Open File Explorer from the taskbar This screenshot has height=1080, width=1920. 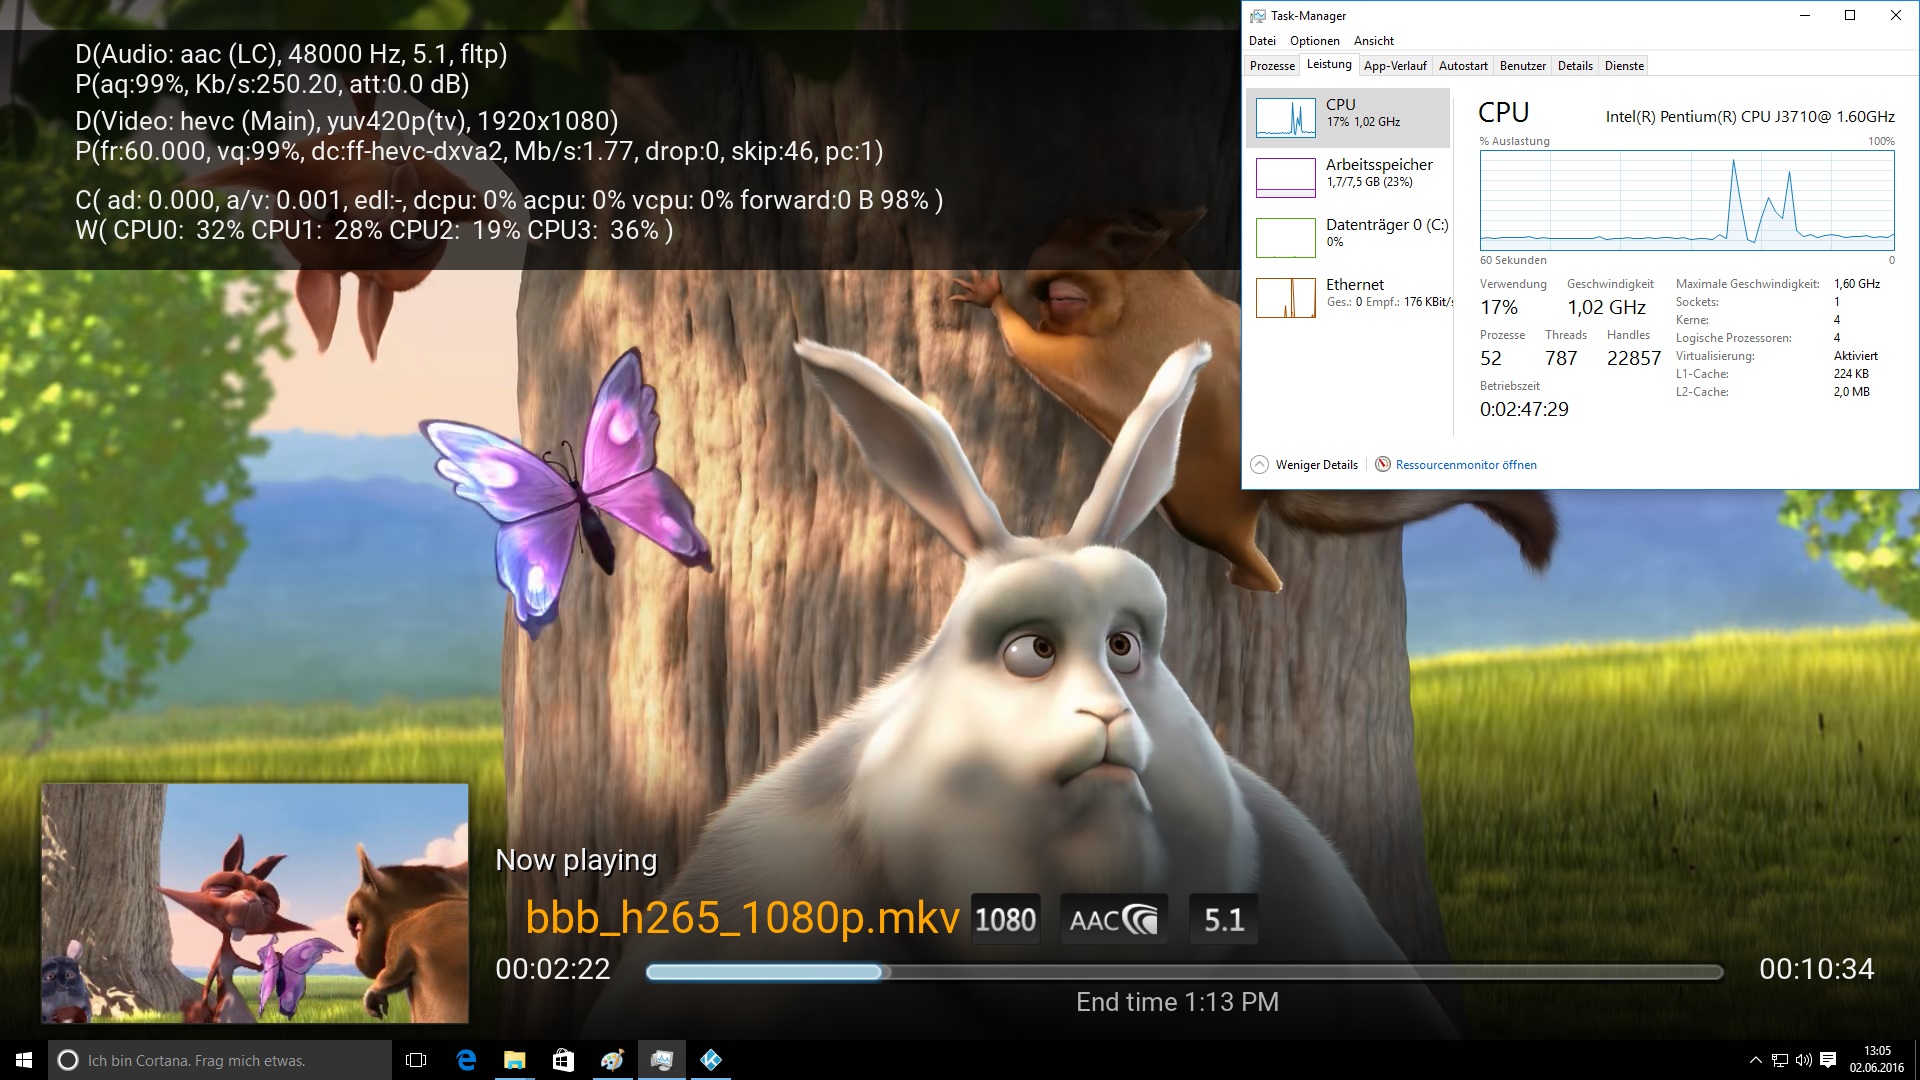514,1060
